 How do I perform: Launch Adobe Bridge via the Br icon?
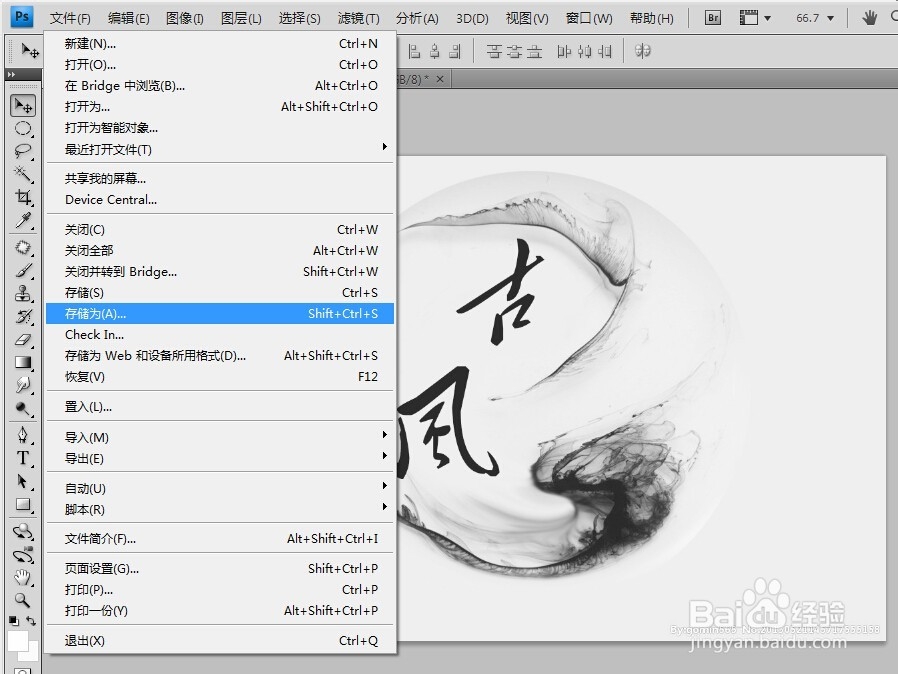tap(712, 17)
